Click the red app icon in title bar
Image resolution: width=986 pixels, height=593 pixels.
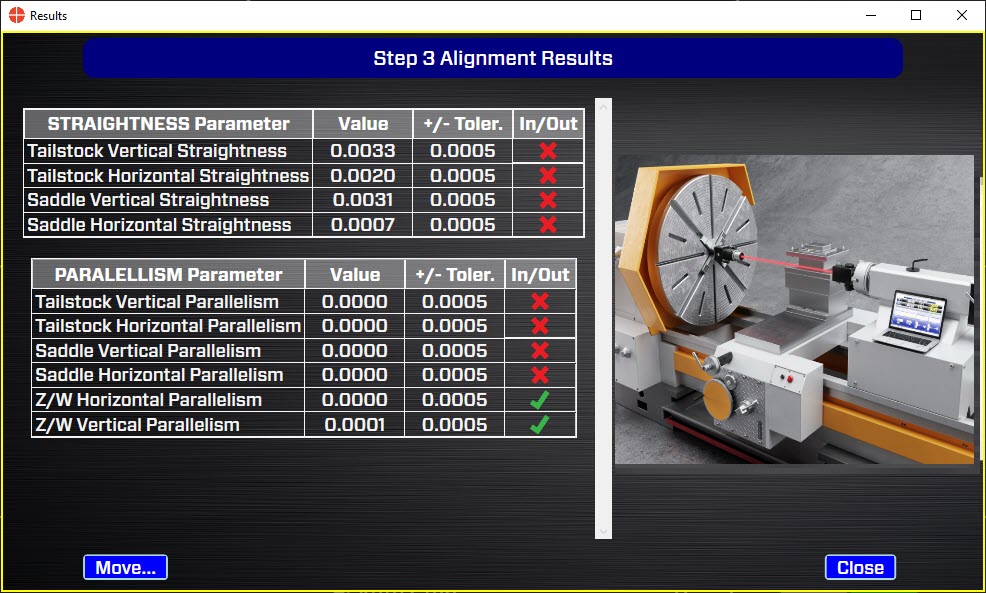tap(17, 15)
